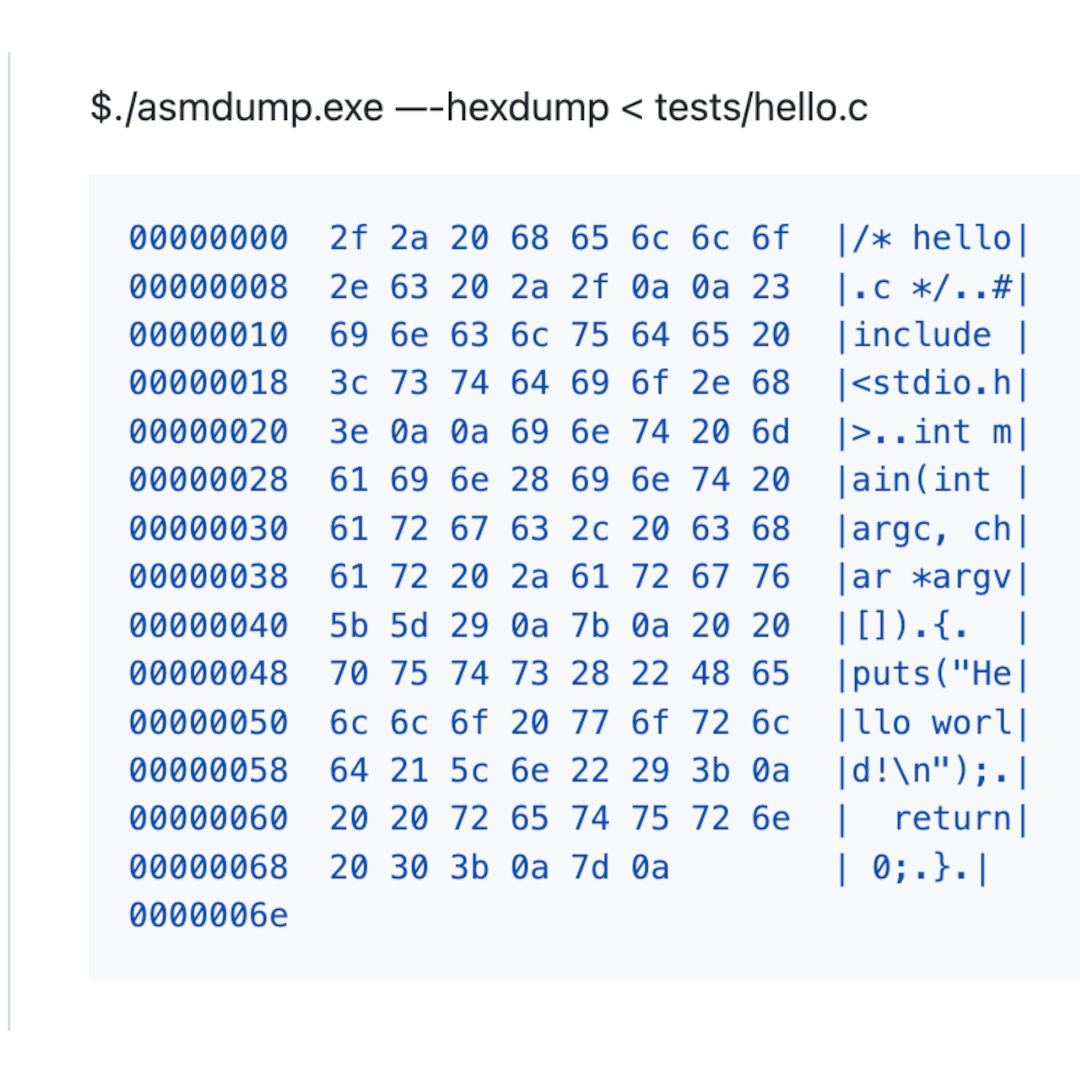Click the ASCII column '|ar *argv|'
This screenshot has width=1080, height=1080.
[x=932, y=578]
